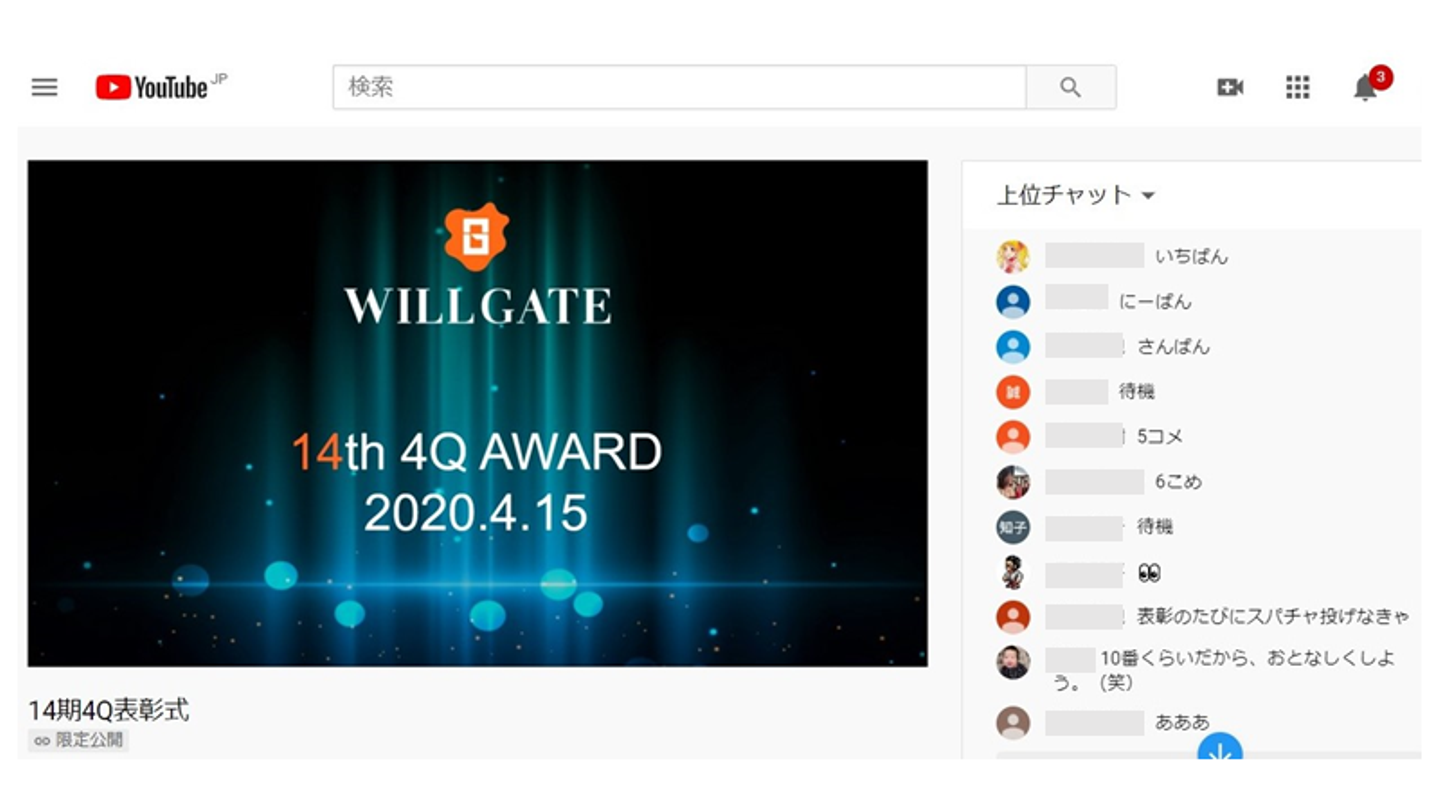Image resolution: width=1440 pixels, height=810 pixels.
Task: Click the avatar beside 10番くらいだから message
Action: coord(1013,662)
